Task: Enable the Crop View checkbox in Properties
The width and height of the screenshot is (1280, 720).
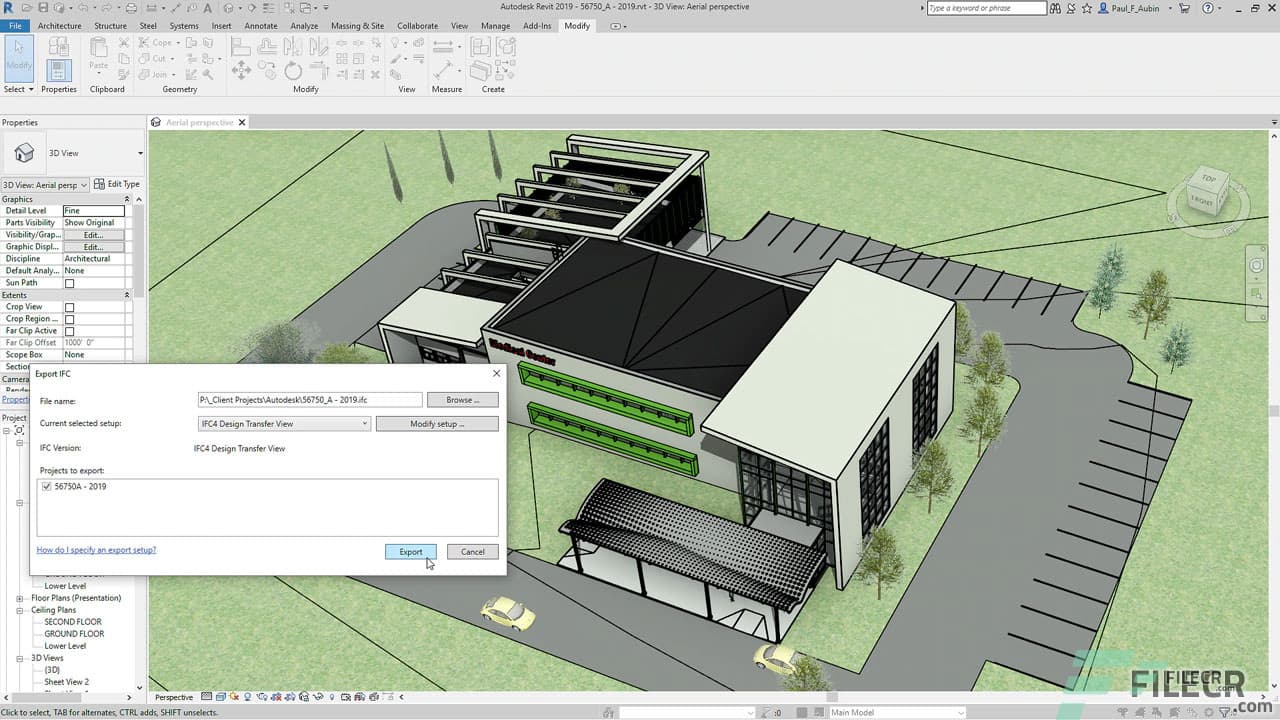Action: coord(67,307)
